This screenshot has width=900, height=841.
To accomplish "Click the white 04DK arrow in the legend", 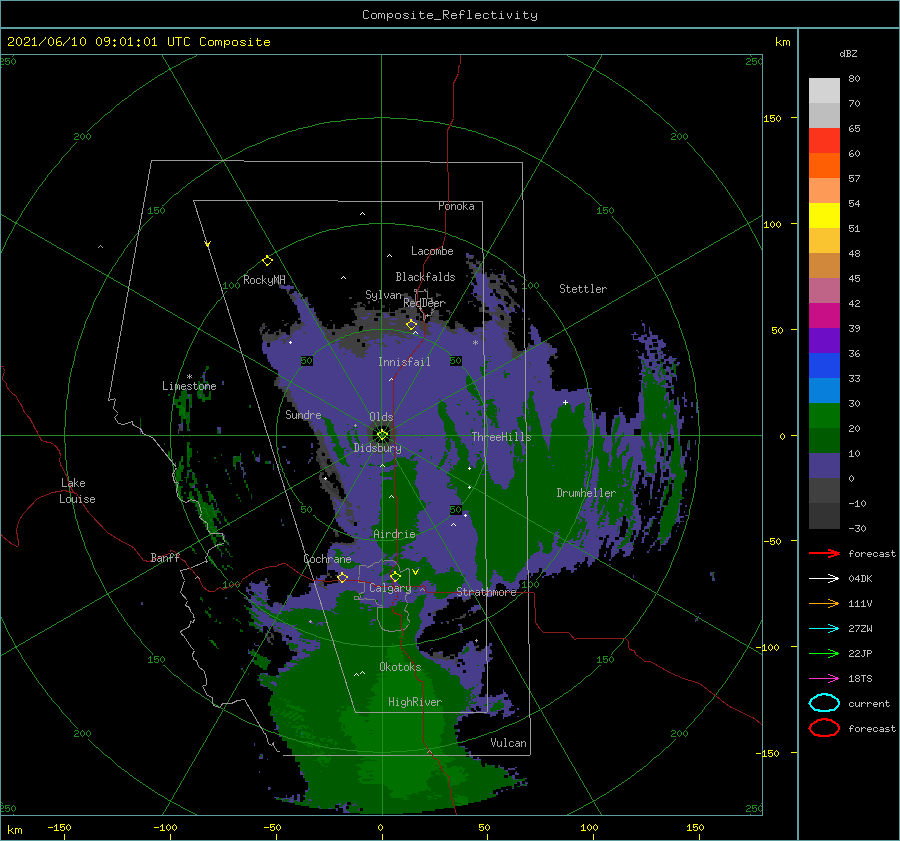I will pos(824,578).
